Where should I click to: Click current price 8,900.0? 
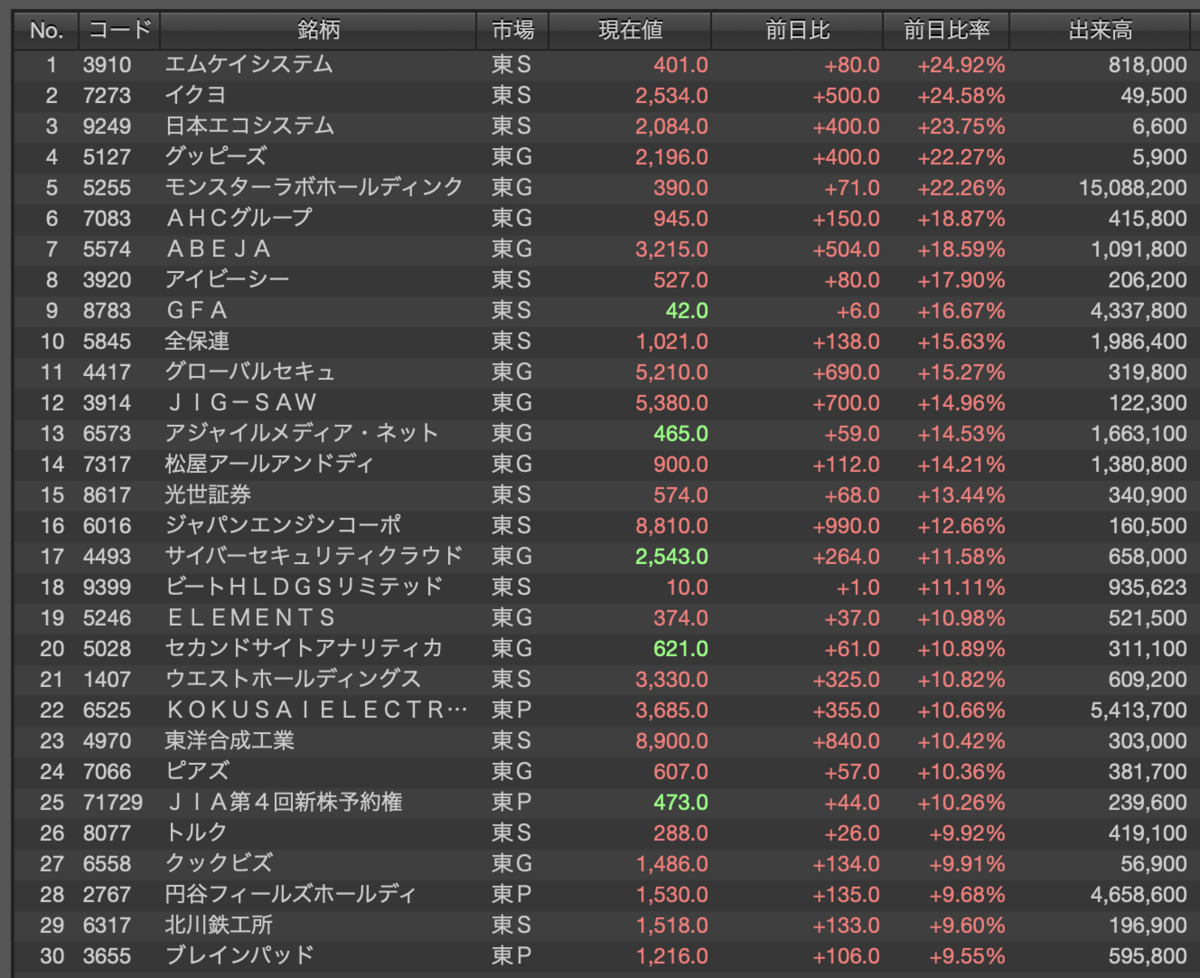672,740
